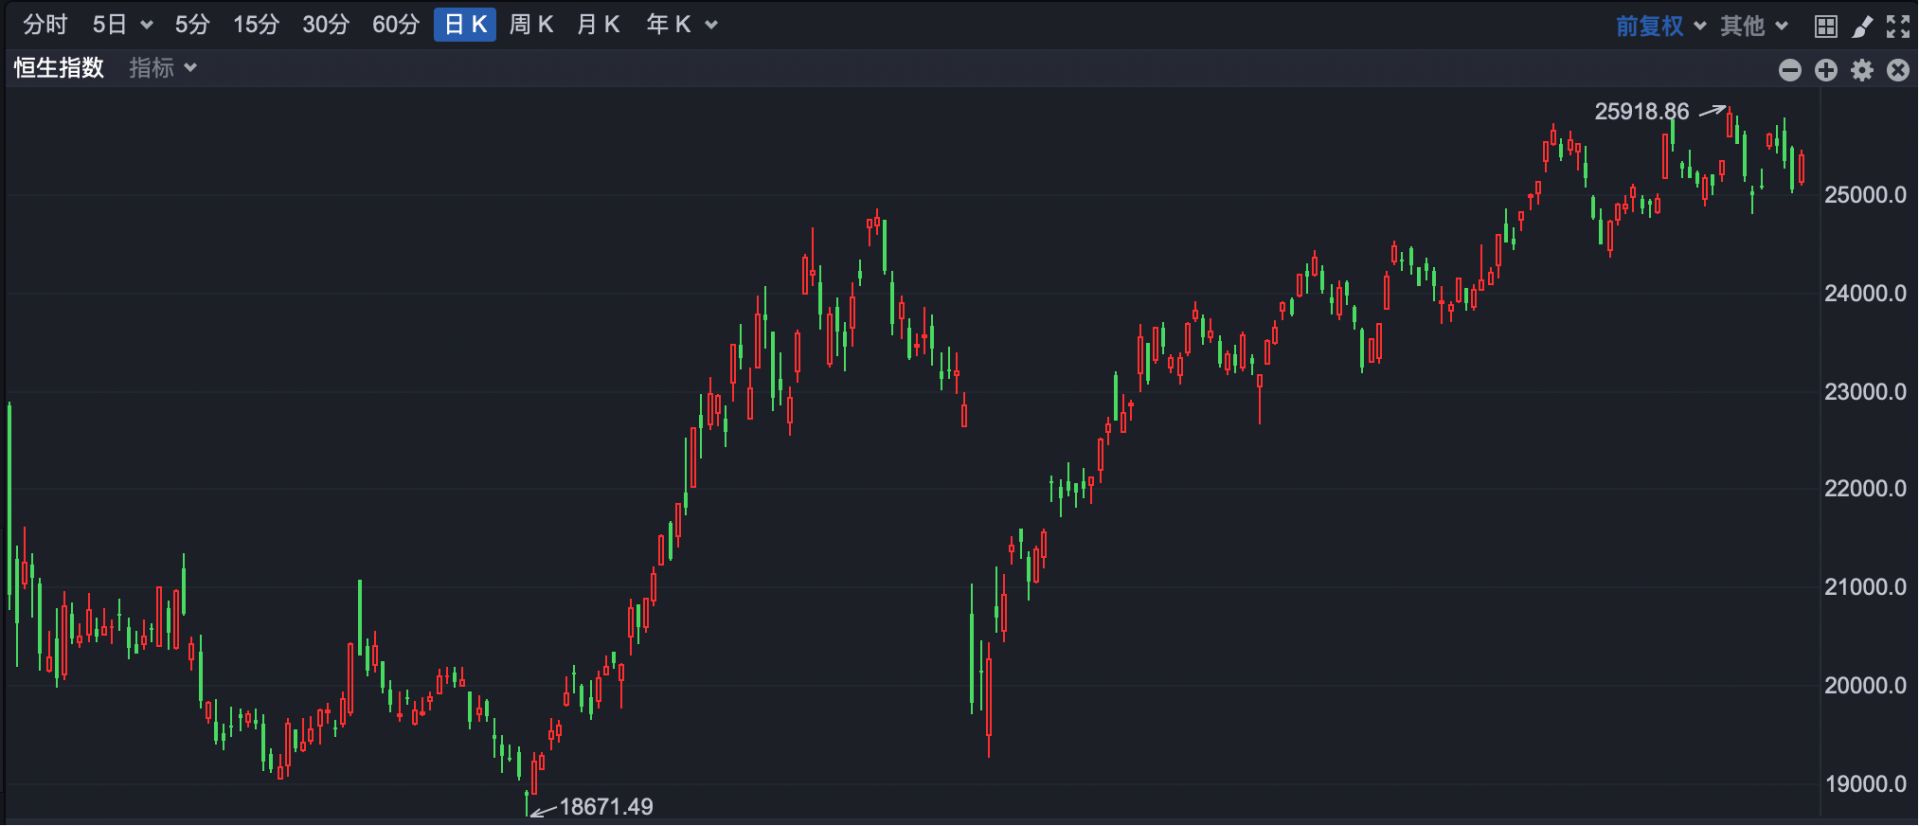Expand the 5日 dropdown arrow
The height and width of the screenshot is (826, 1919).
point(147,25)
